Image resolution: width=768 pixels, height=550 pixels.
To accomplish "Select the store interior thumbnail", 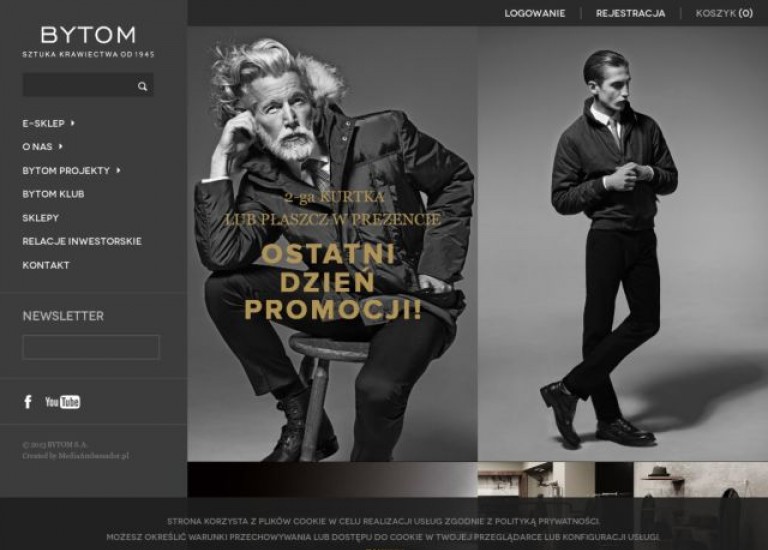I will point(555,479).
